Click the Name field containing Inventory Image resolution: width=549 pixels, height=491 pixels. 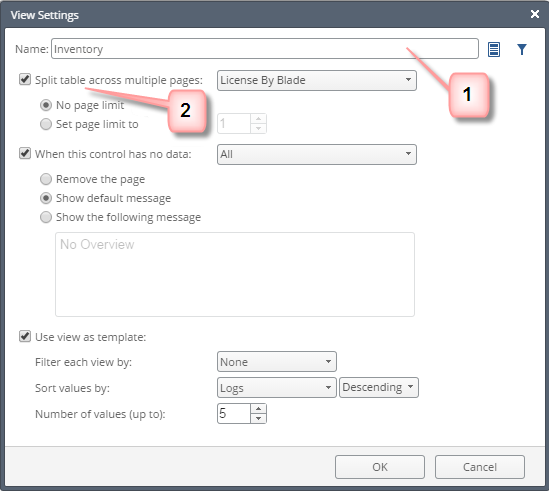[265, 49]
